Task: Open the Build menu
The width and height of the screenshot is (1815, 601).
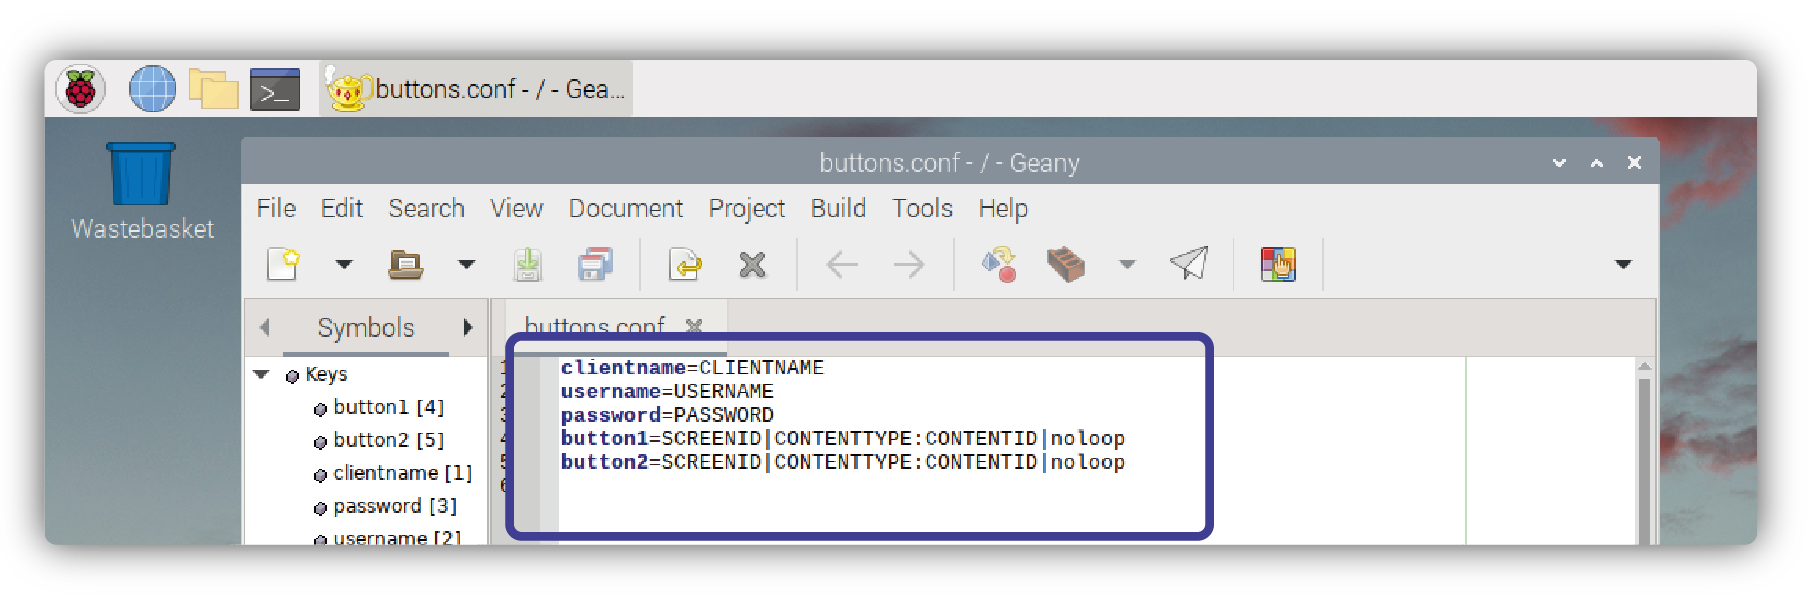Action: pyautogui.click(x=837, y=208)
